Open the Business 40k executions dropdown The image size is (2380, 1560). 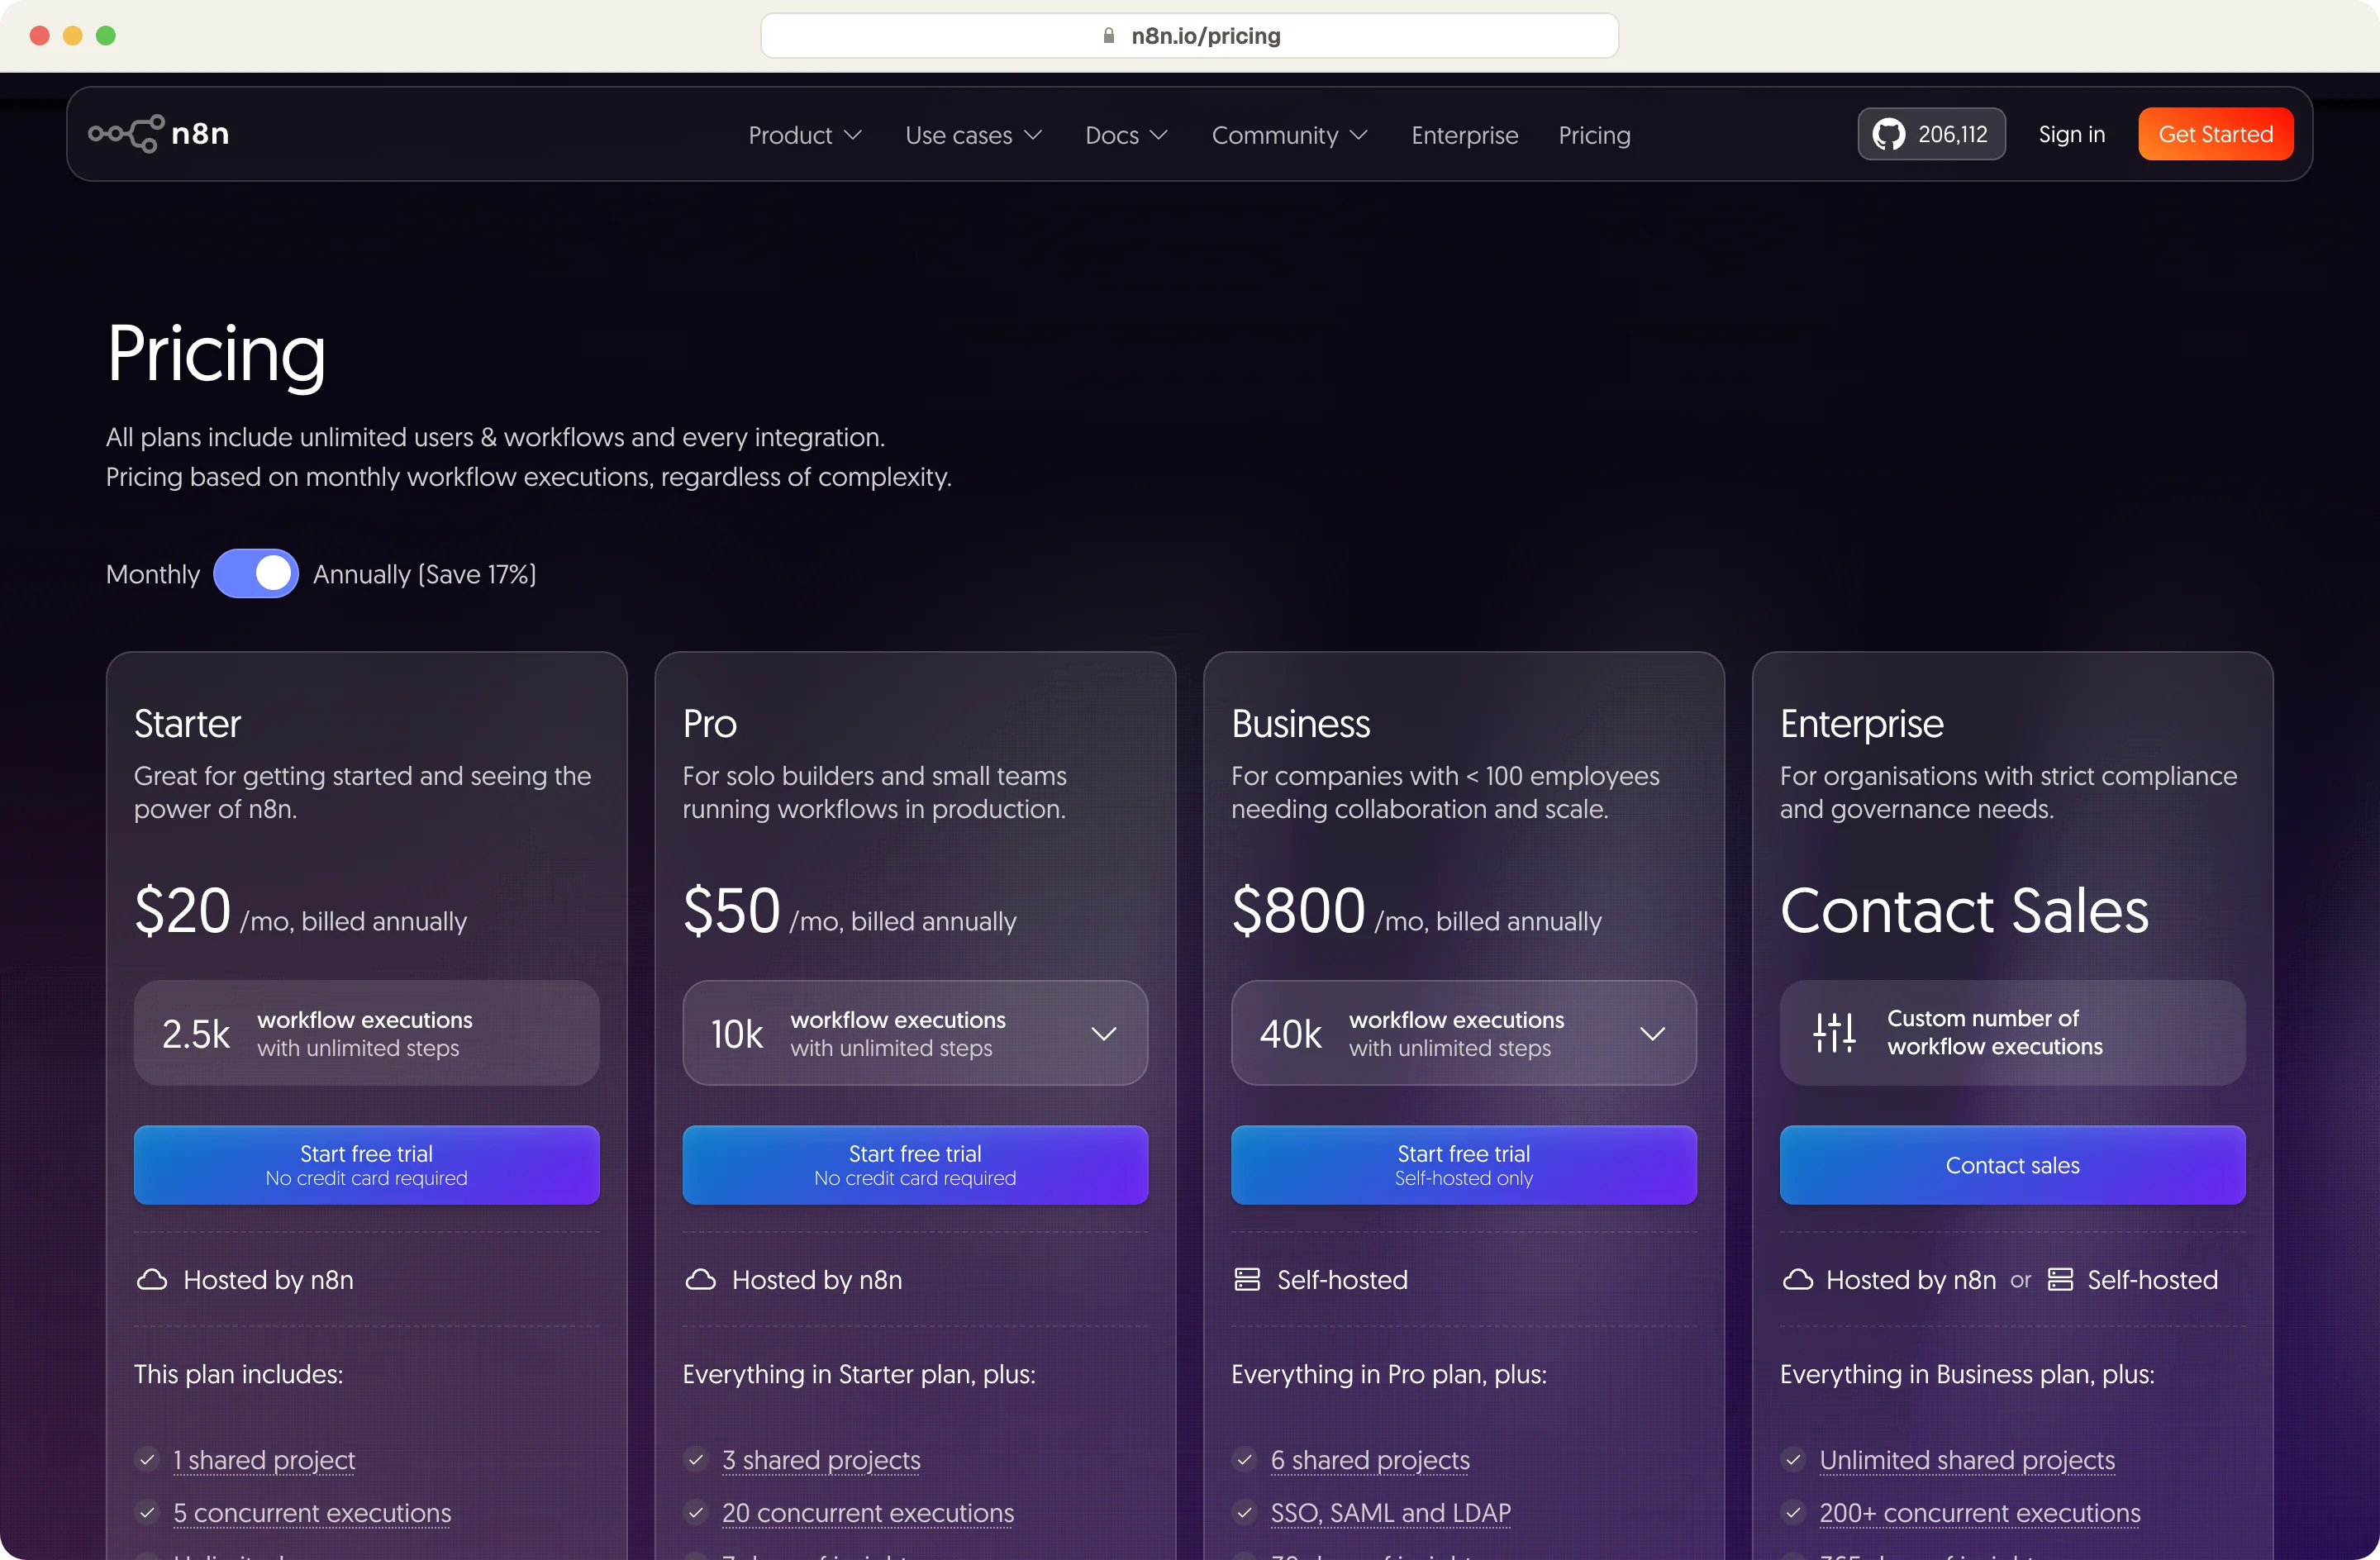click(1464, 1033)
